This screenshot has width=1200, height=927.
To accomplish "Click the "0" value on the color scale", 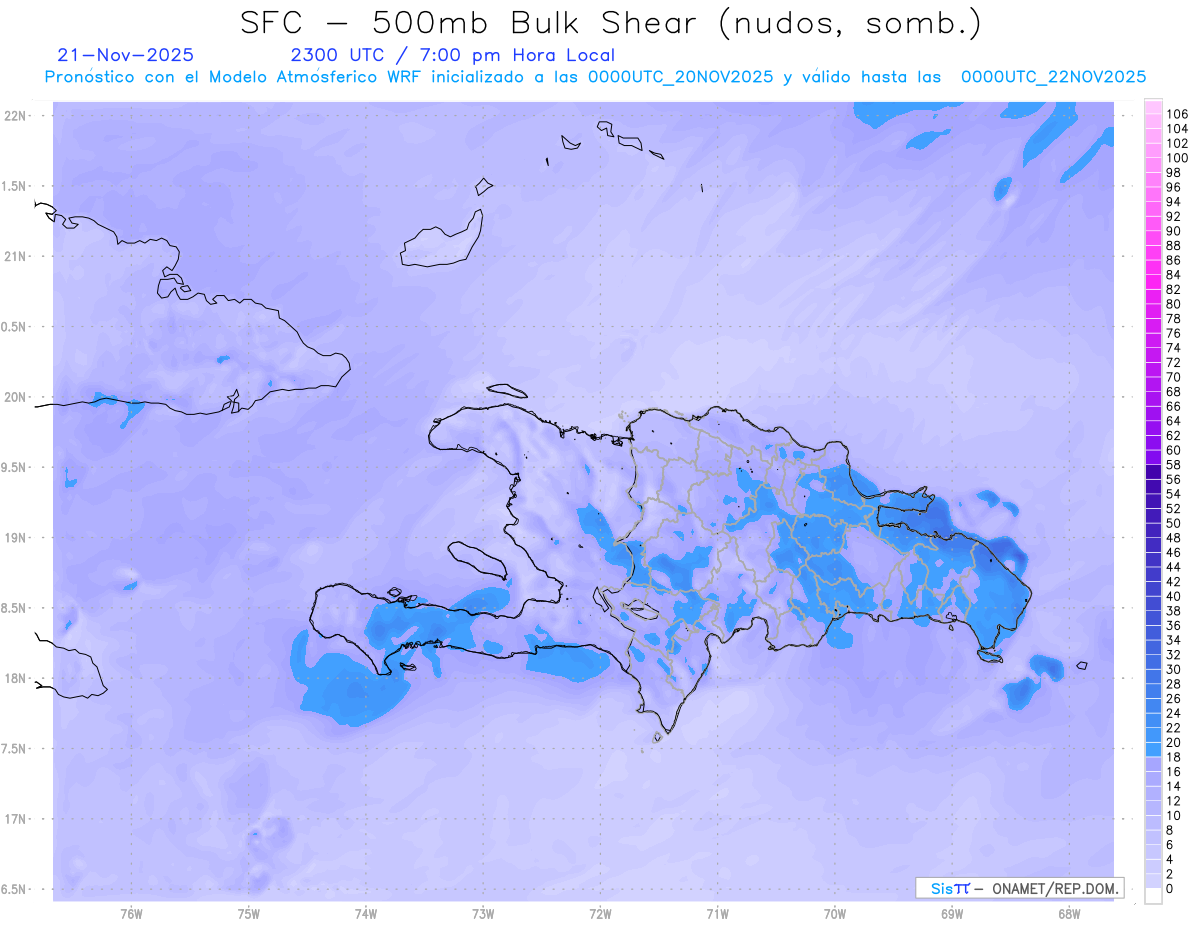I will pos(1168,889).
